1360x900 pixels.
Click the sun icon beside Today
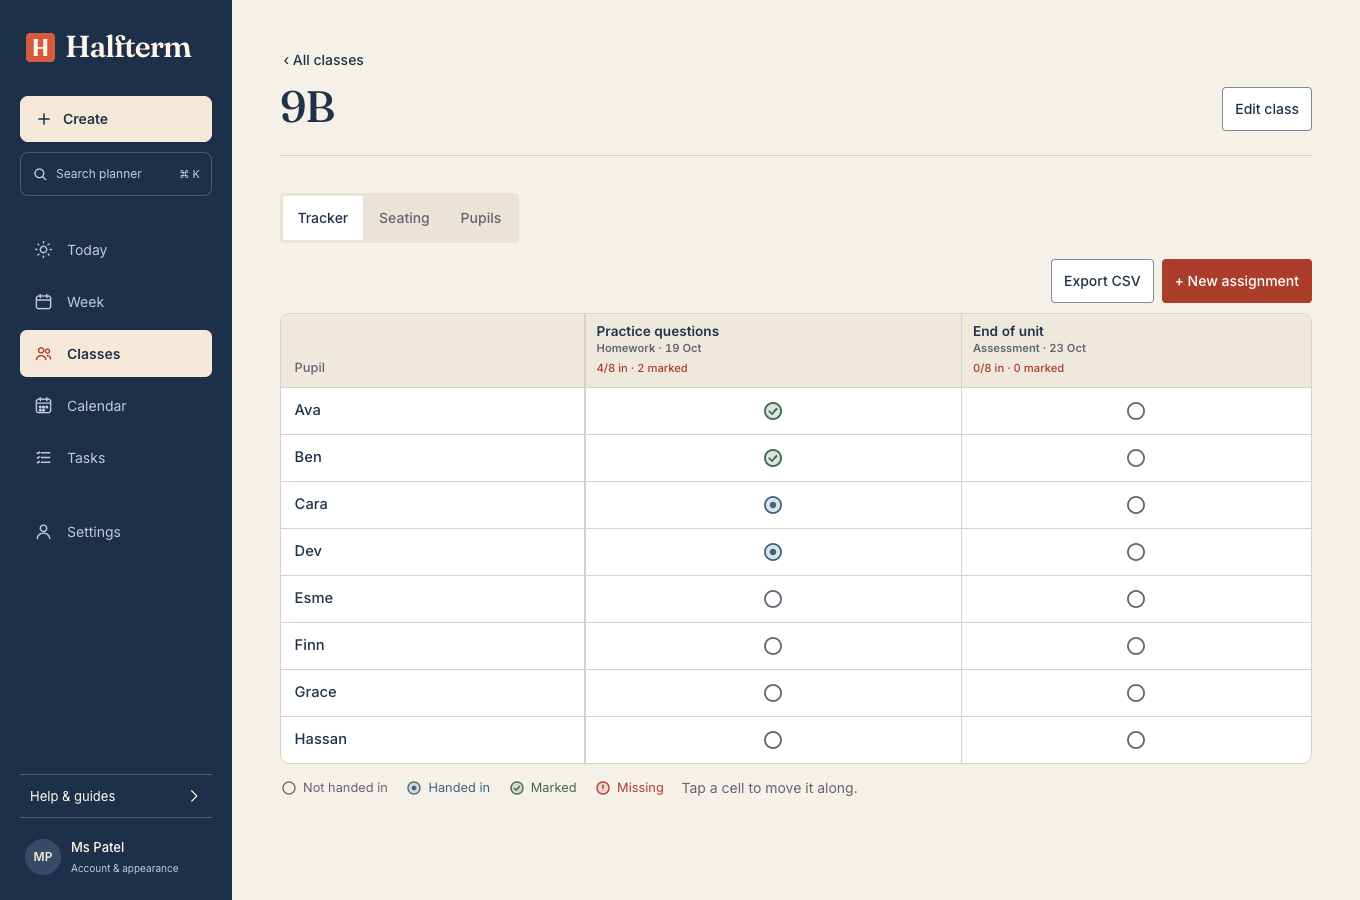[x=44, y=250]
